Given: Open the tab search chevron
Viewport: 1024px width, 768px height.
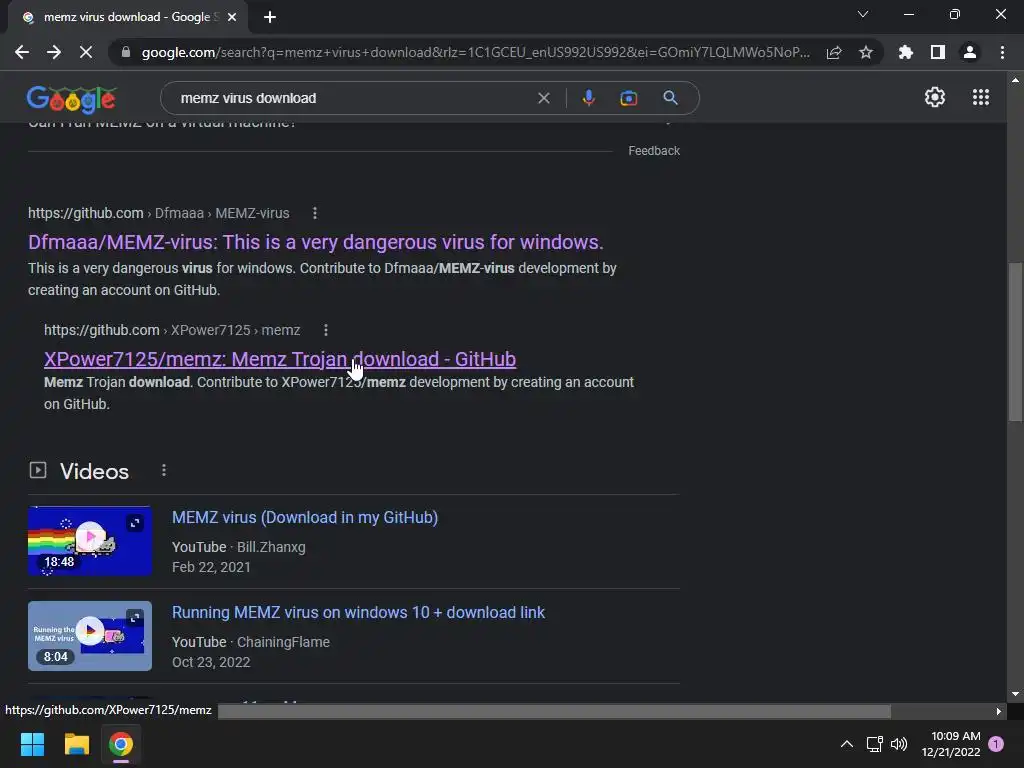Looking at the screenshot, I should click(x=863, y=14).
